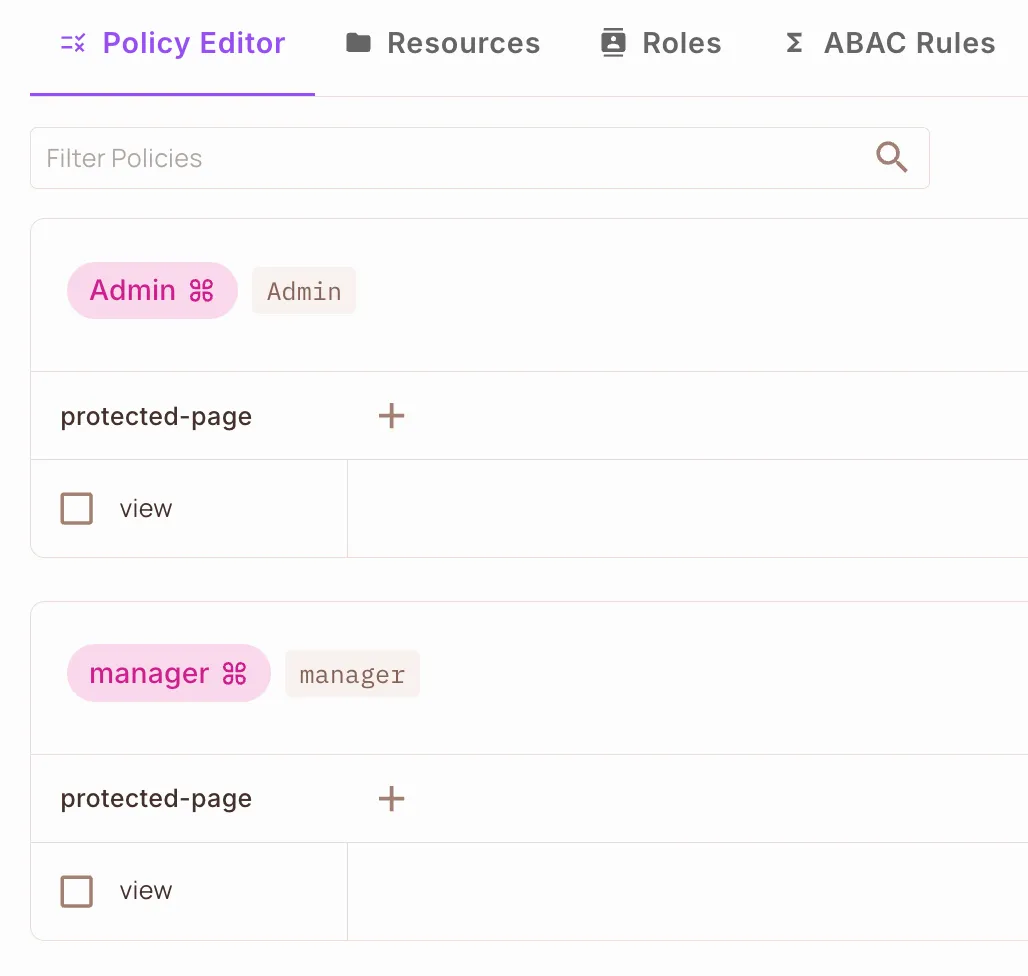Click the grey manager key tag

(x=352, y=675)
